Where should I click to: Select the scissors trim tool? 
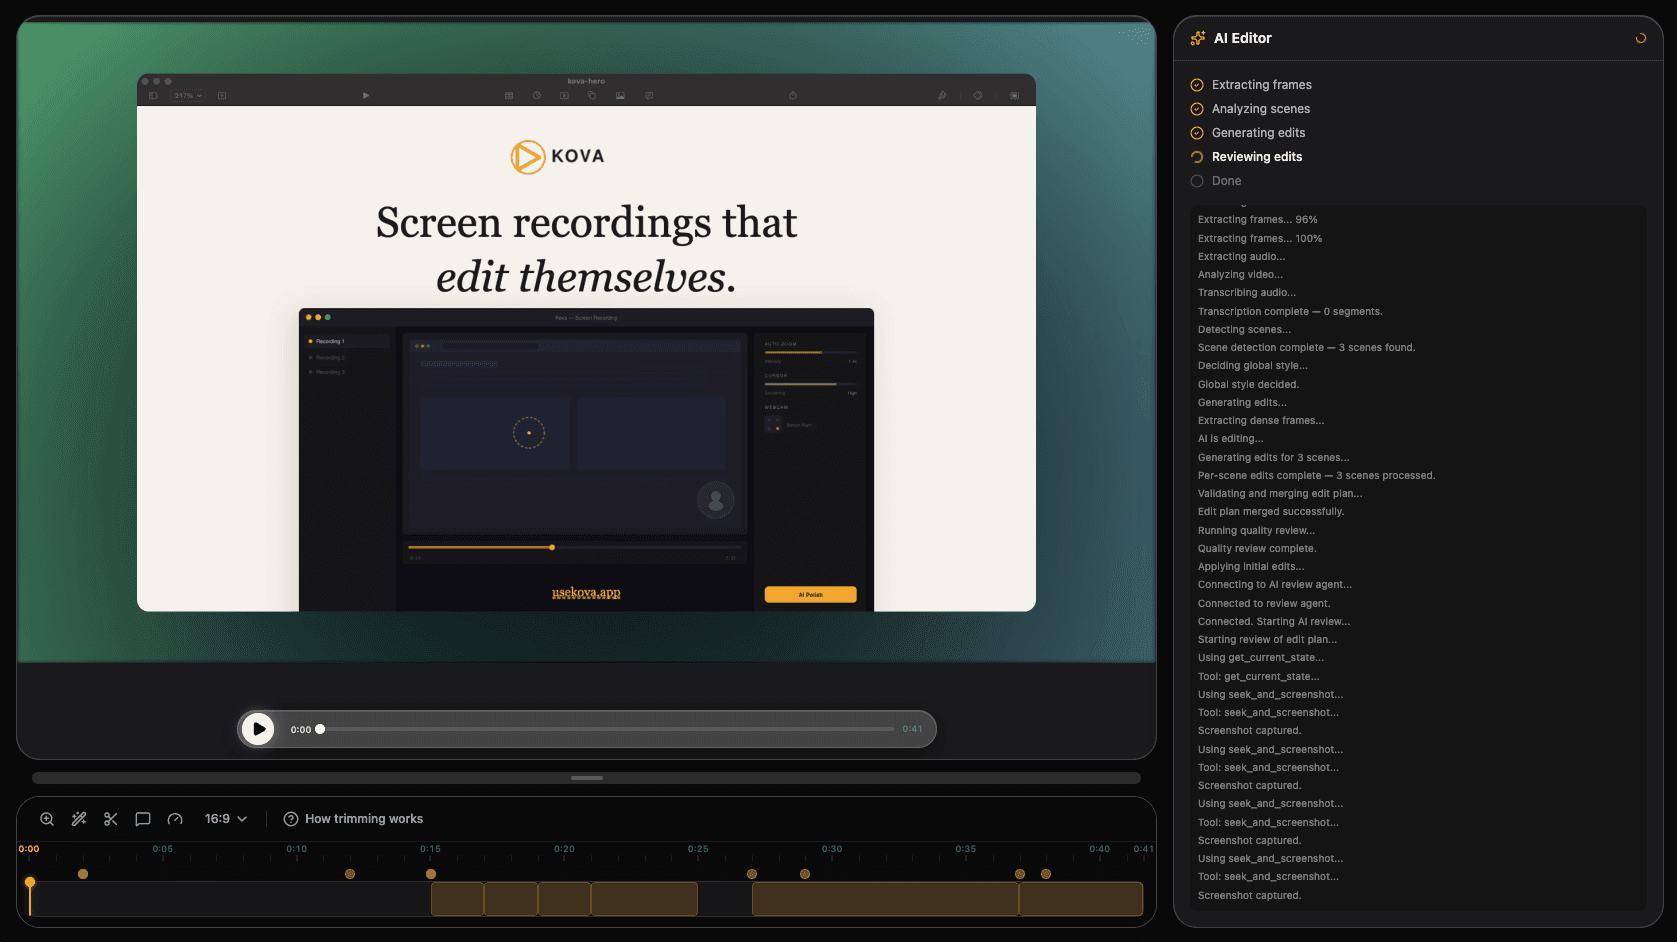[x=110, y=818]
